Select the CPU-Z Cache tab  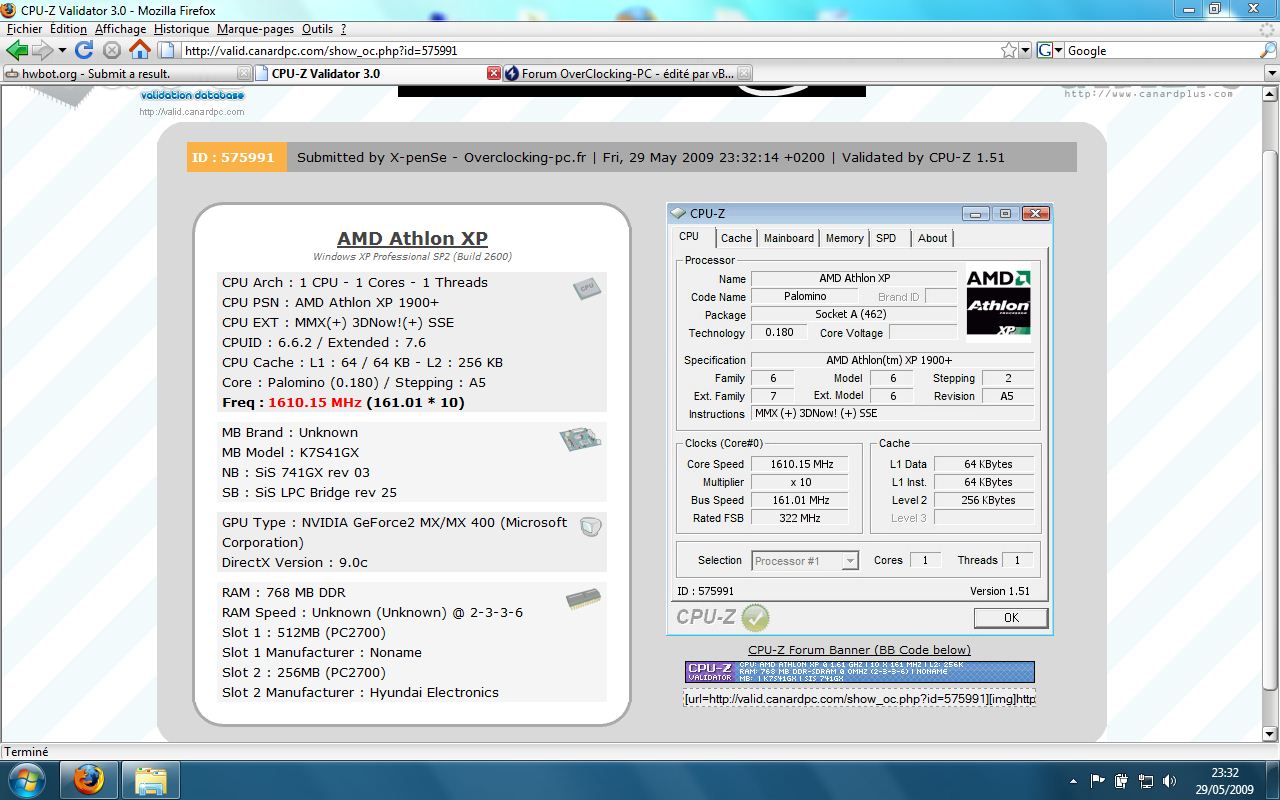click(x=736, y=238)
